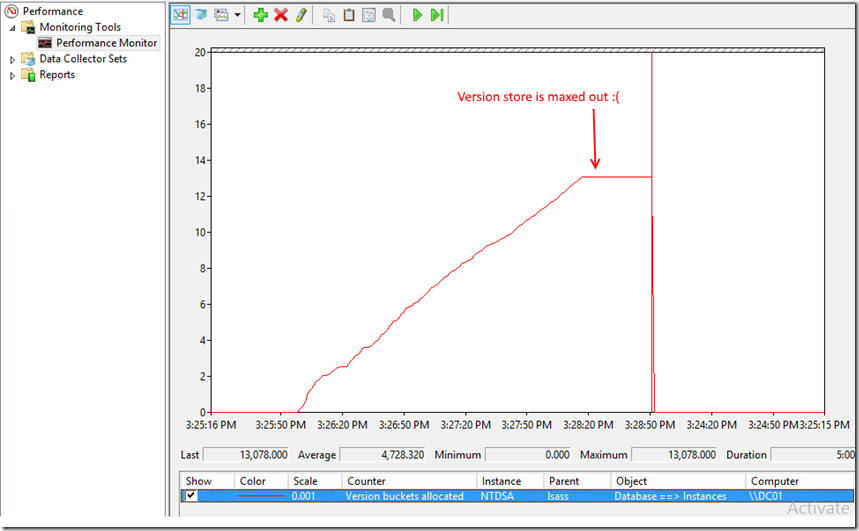Add counter with green plus icon

click(x=261, y=15)
